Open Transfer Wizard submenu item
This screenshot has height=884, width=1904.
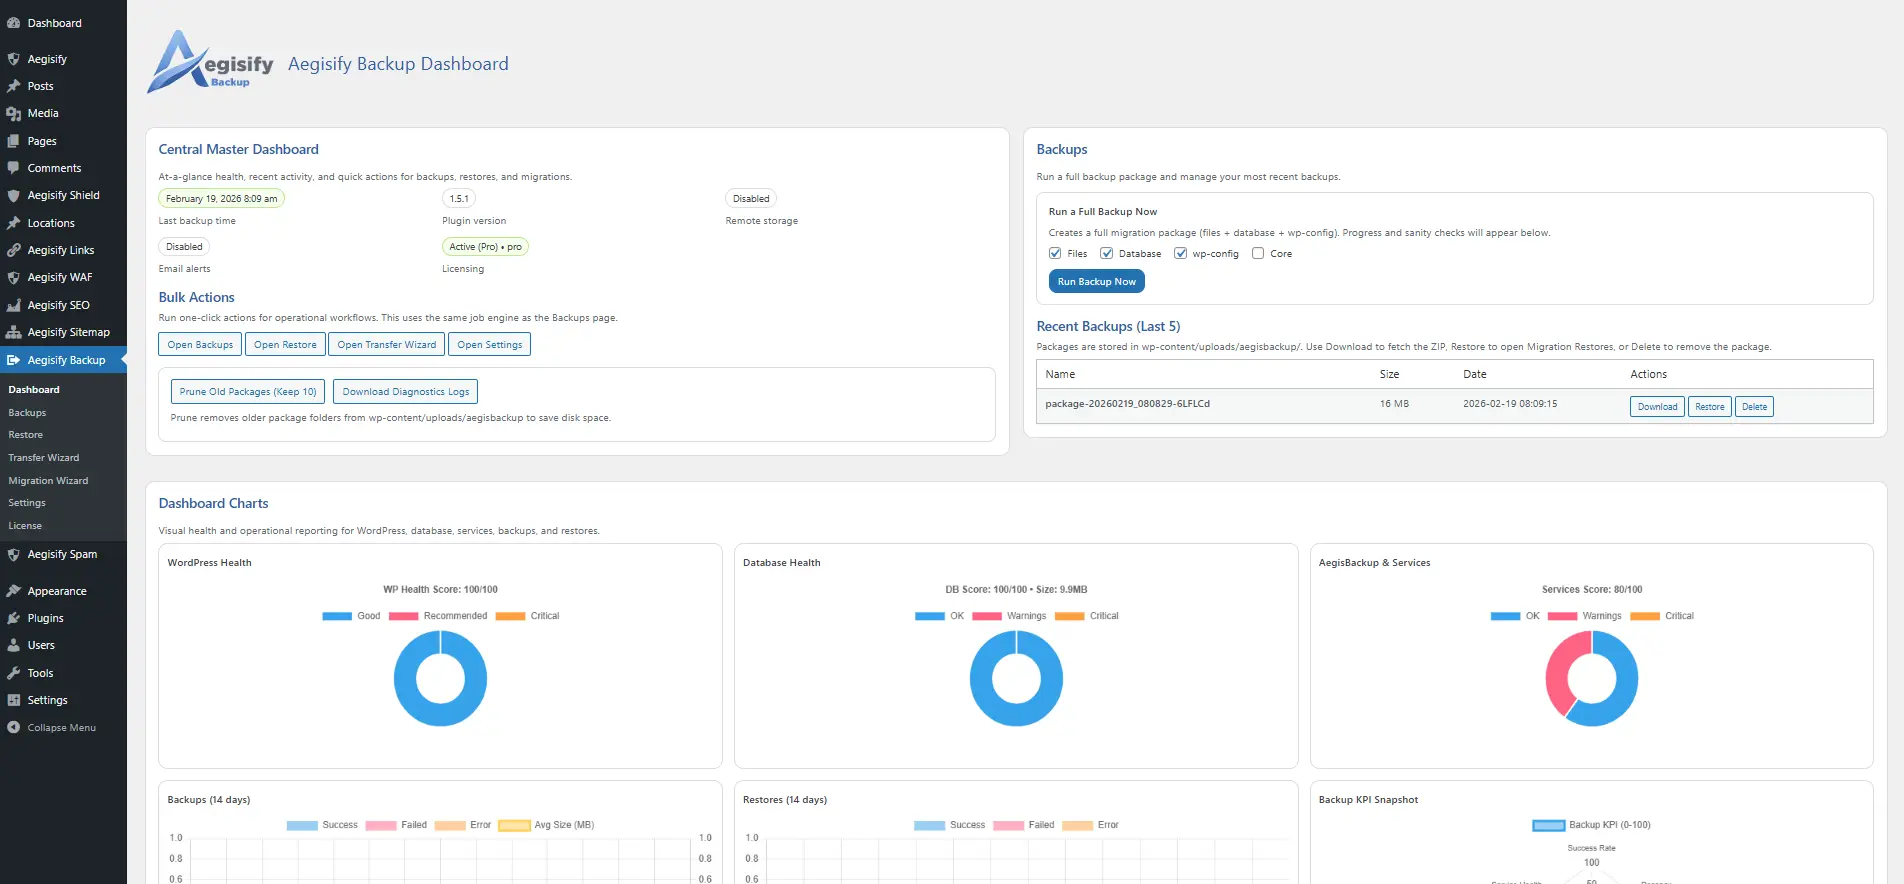(x=43, y=458)
